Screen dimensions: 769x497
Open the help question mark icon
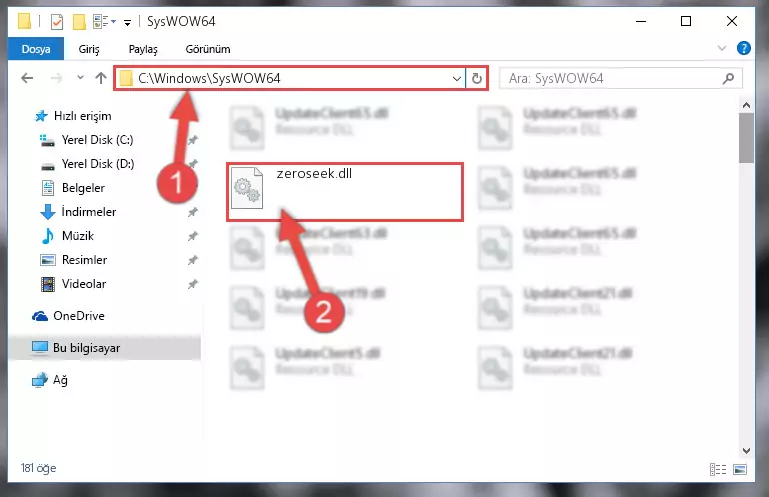coord(743,49)
